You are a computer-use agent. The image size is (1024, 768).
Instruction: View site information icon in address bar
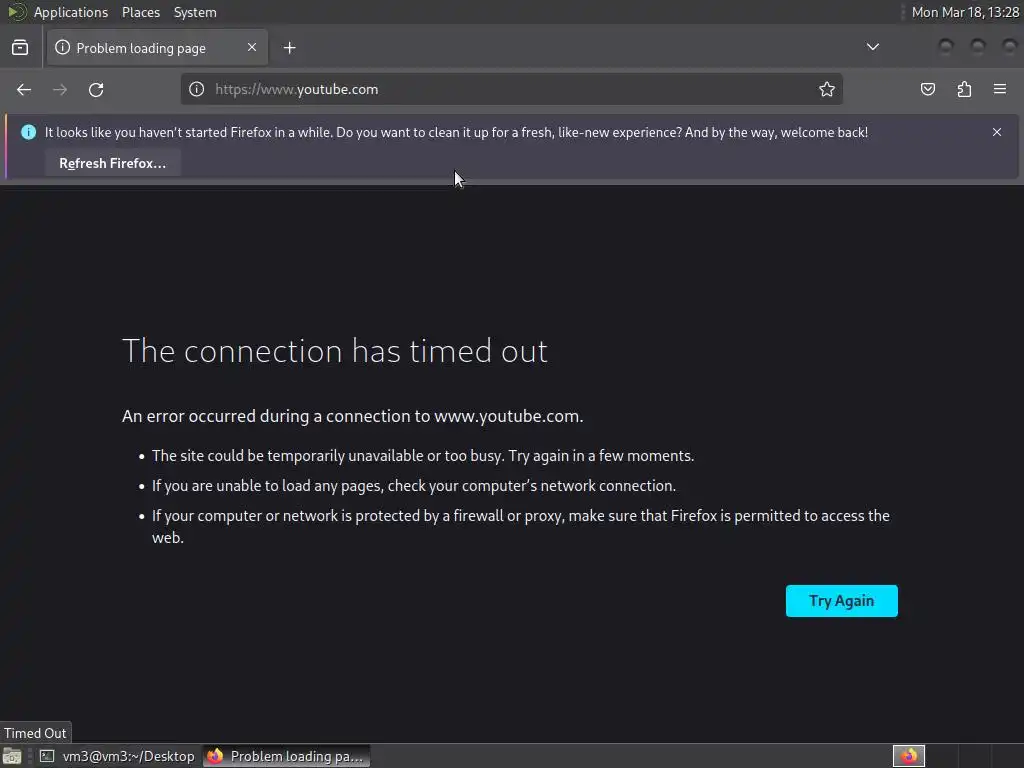click(197, 89)
